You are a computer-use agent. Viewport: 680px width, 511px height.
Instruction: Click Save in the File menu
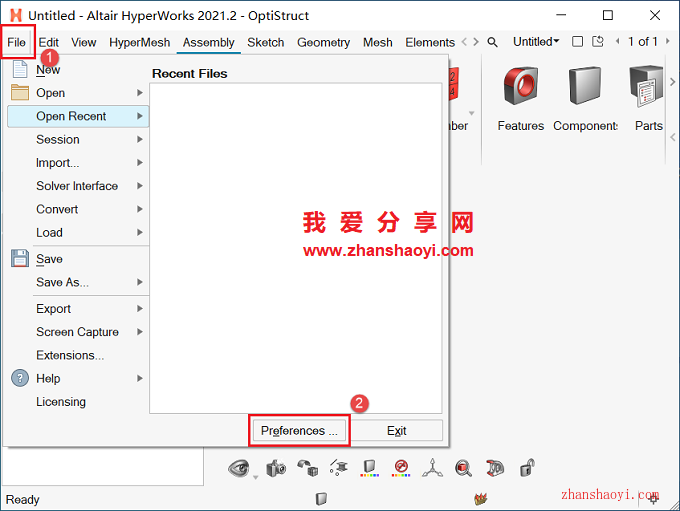click(x=49, y=259)
